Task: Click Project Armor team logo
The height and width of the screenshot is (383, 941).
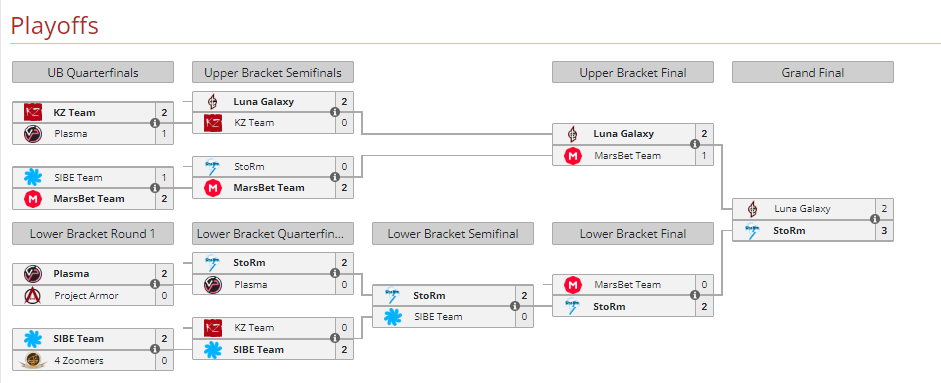Action: (32, 295)
